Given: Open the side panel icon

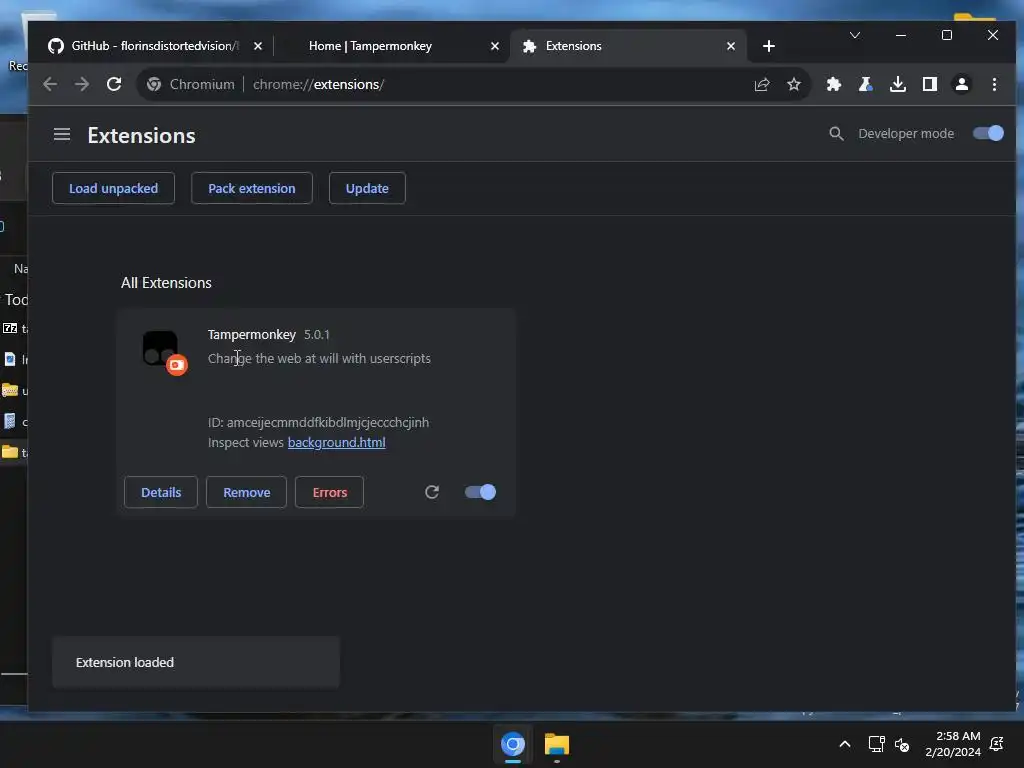Looking at the screenshot, I should (x=930, y=84).
